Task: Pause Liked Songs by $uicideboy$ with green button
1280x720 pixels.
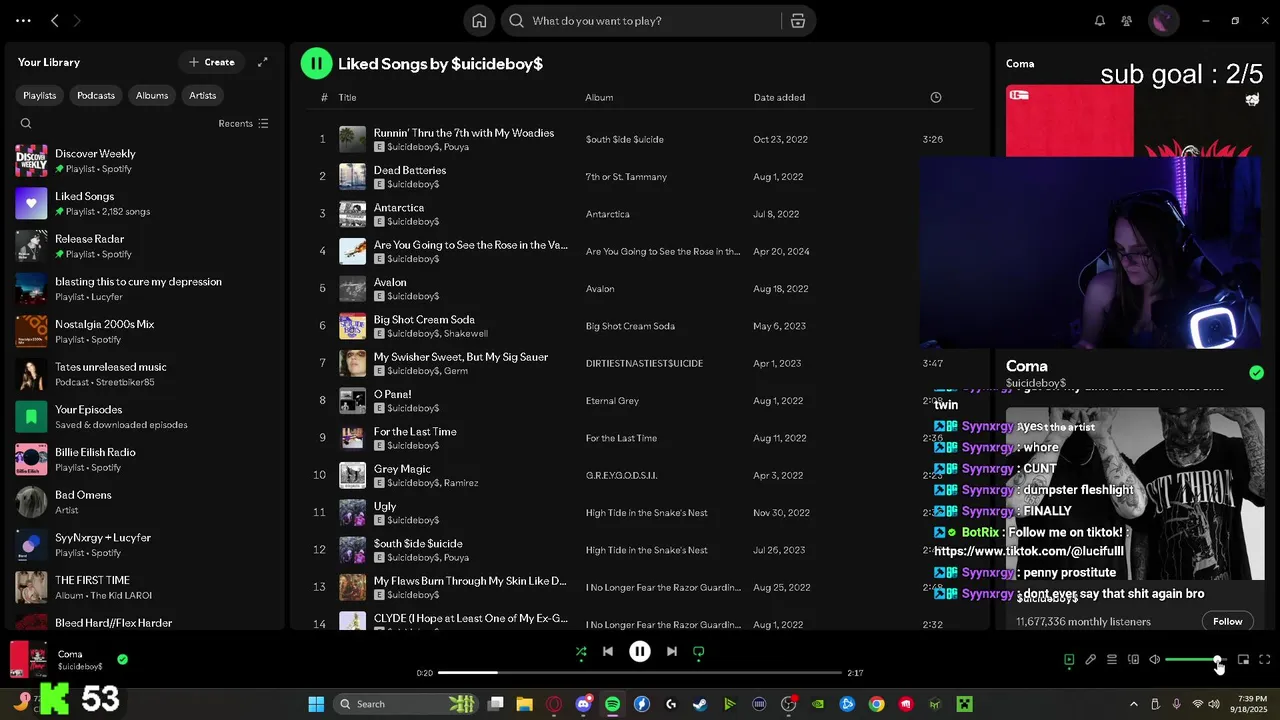Action: (x=316, y=63)
